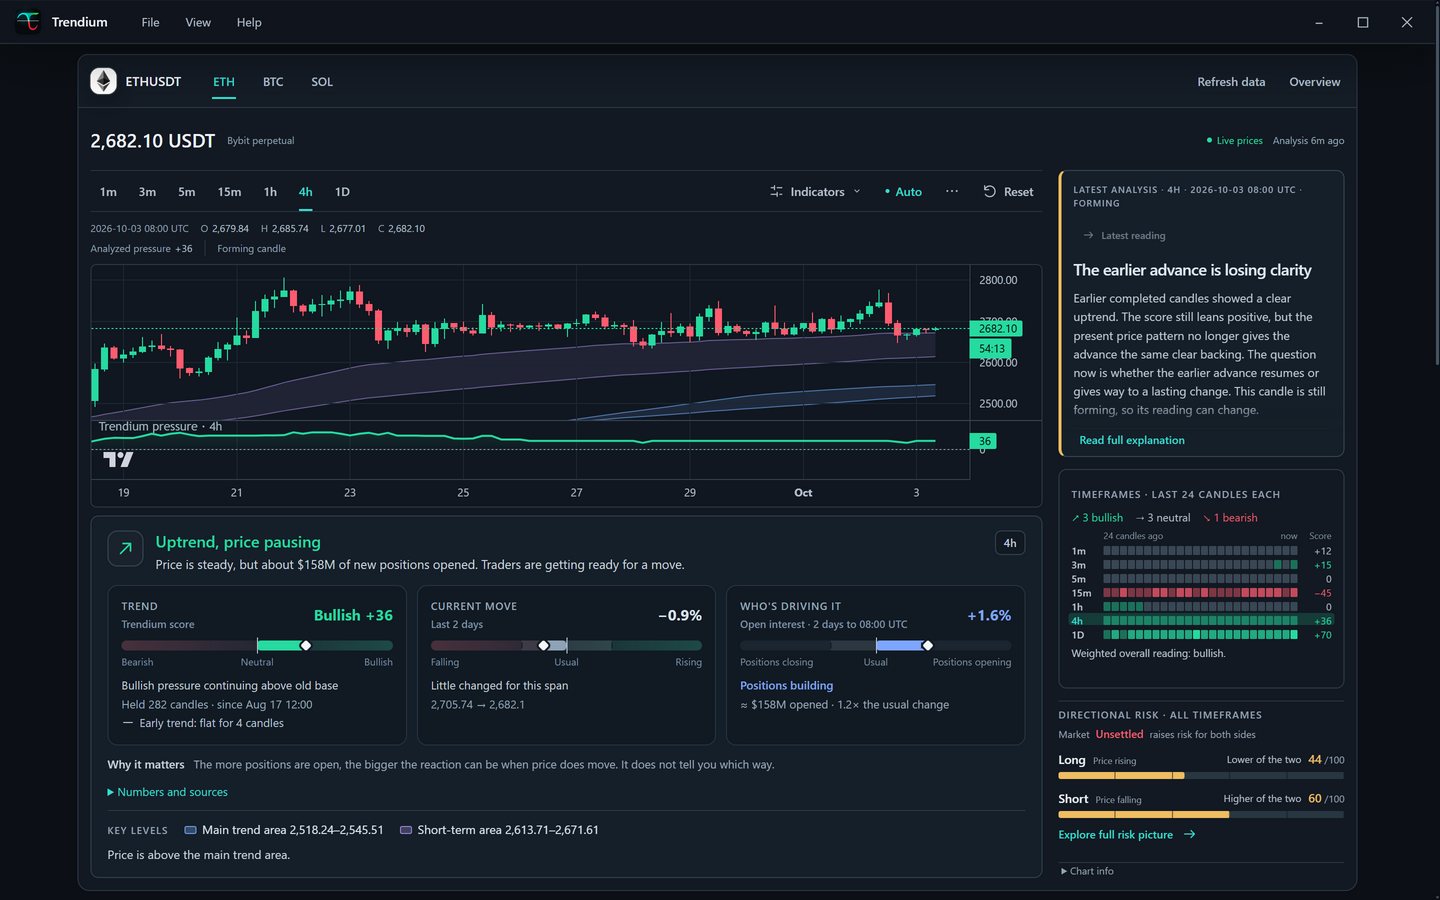Switch to the BTC tab

tap(273, 82)
